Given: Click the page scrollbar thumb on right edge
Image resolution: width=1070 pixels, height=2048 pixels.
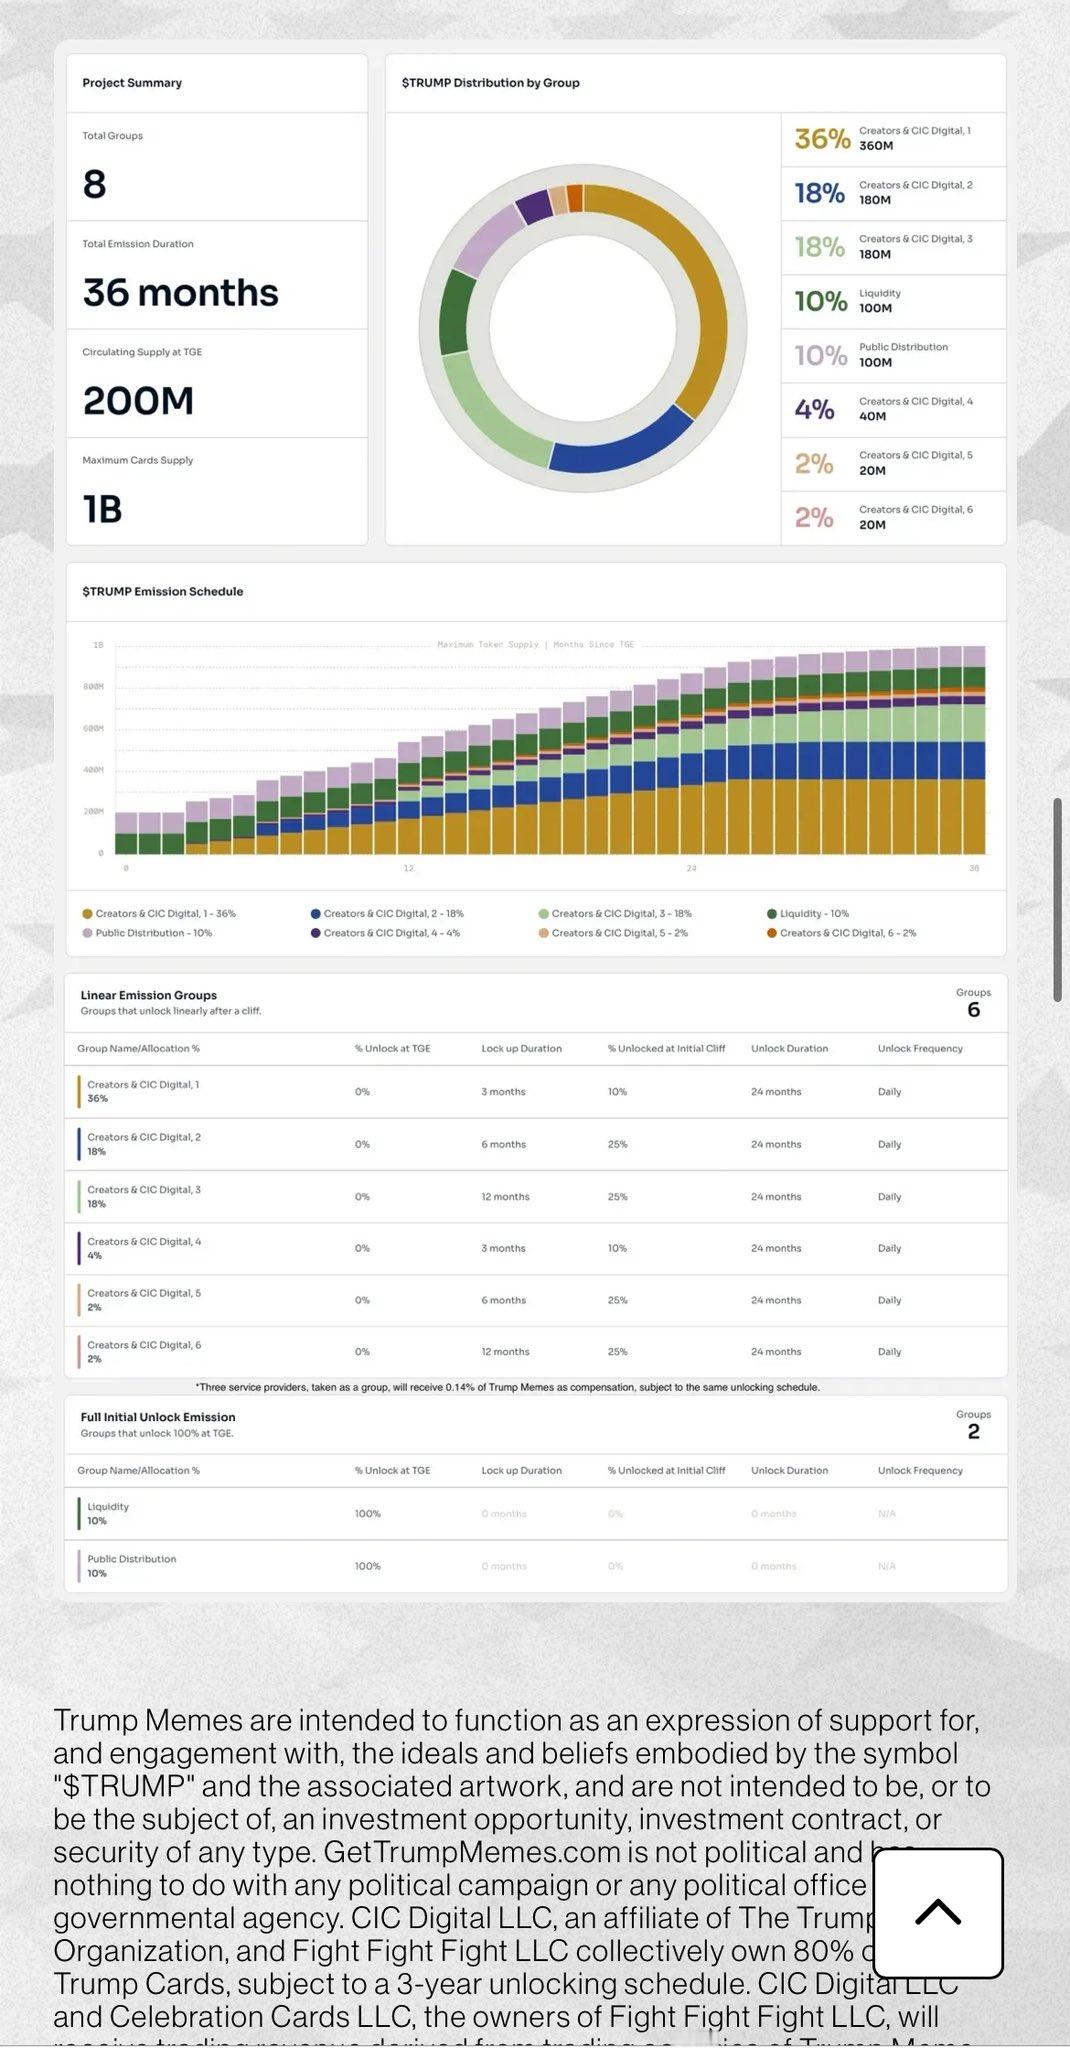Looking at the screenshot, I should (x=1057, y=900).
